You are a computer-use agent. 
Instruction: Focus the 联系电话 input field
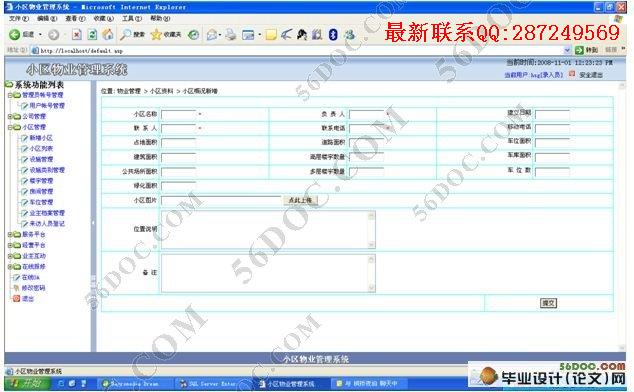point(367,129)
